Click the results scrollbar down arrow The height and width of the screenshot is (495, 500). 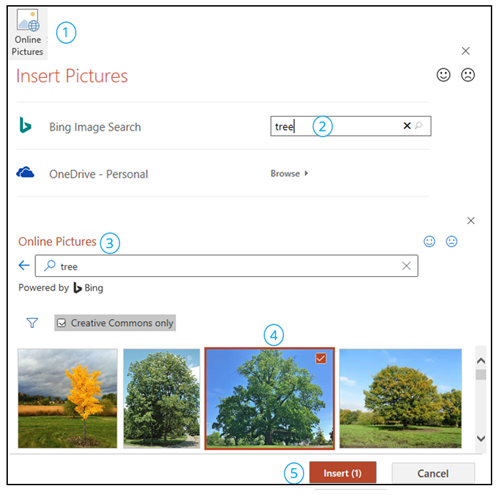pyautogui.click(x=481, y=438)
